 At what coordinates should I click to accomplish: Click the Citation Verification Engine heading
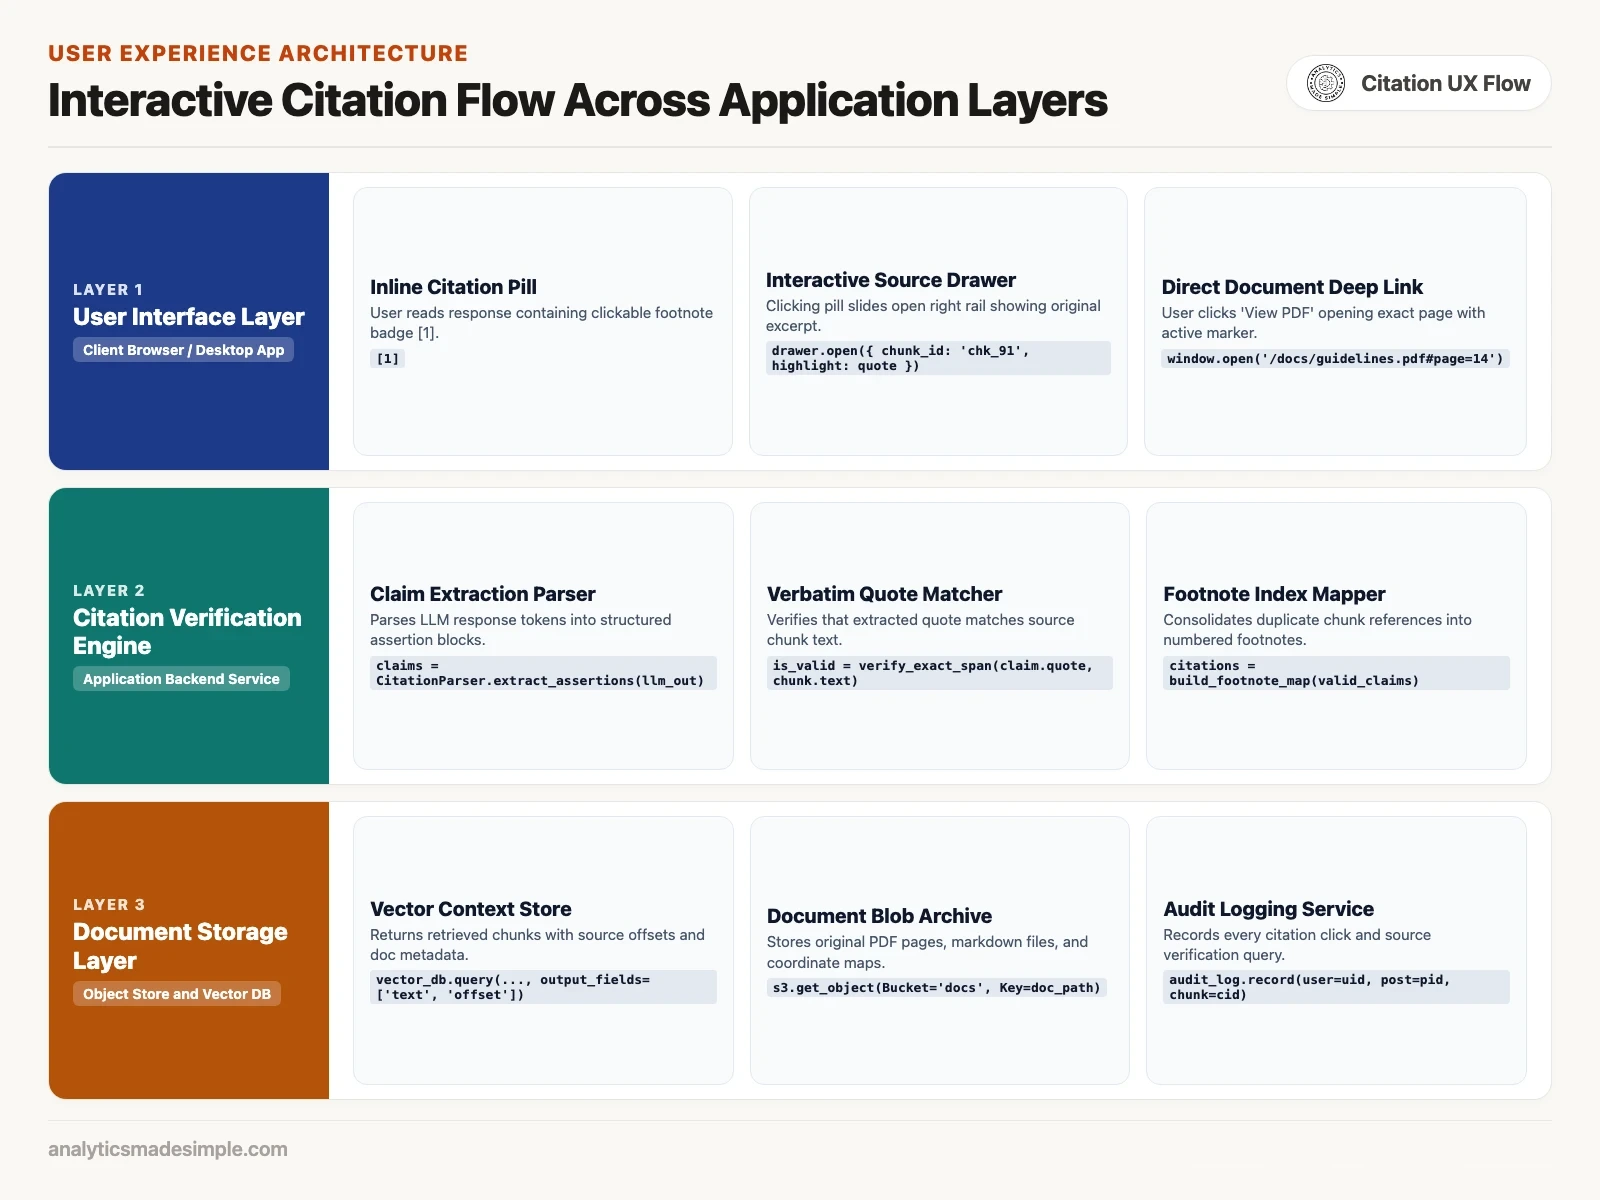click(x=187, y=631)
